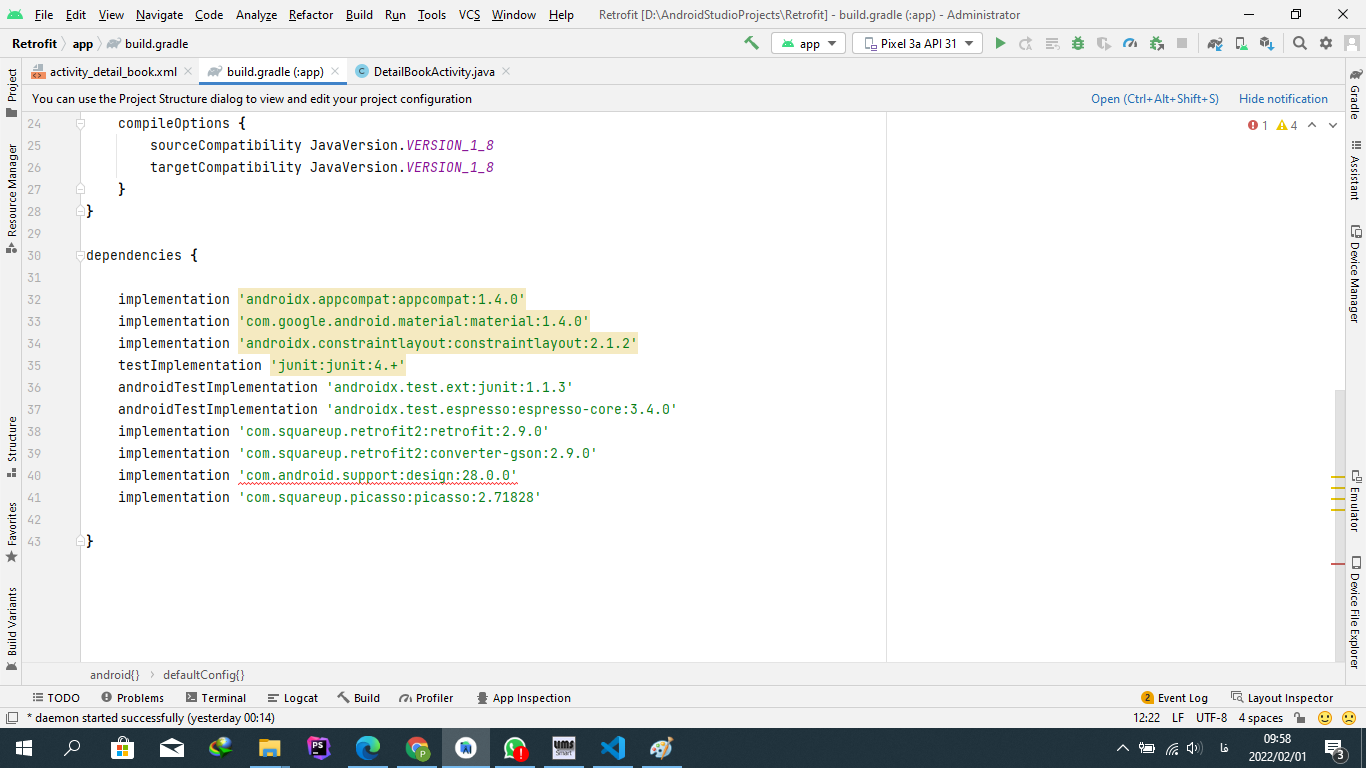
Task: Click the Search Everywhere magnifier icon
Action: (x=1300, y=43)
